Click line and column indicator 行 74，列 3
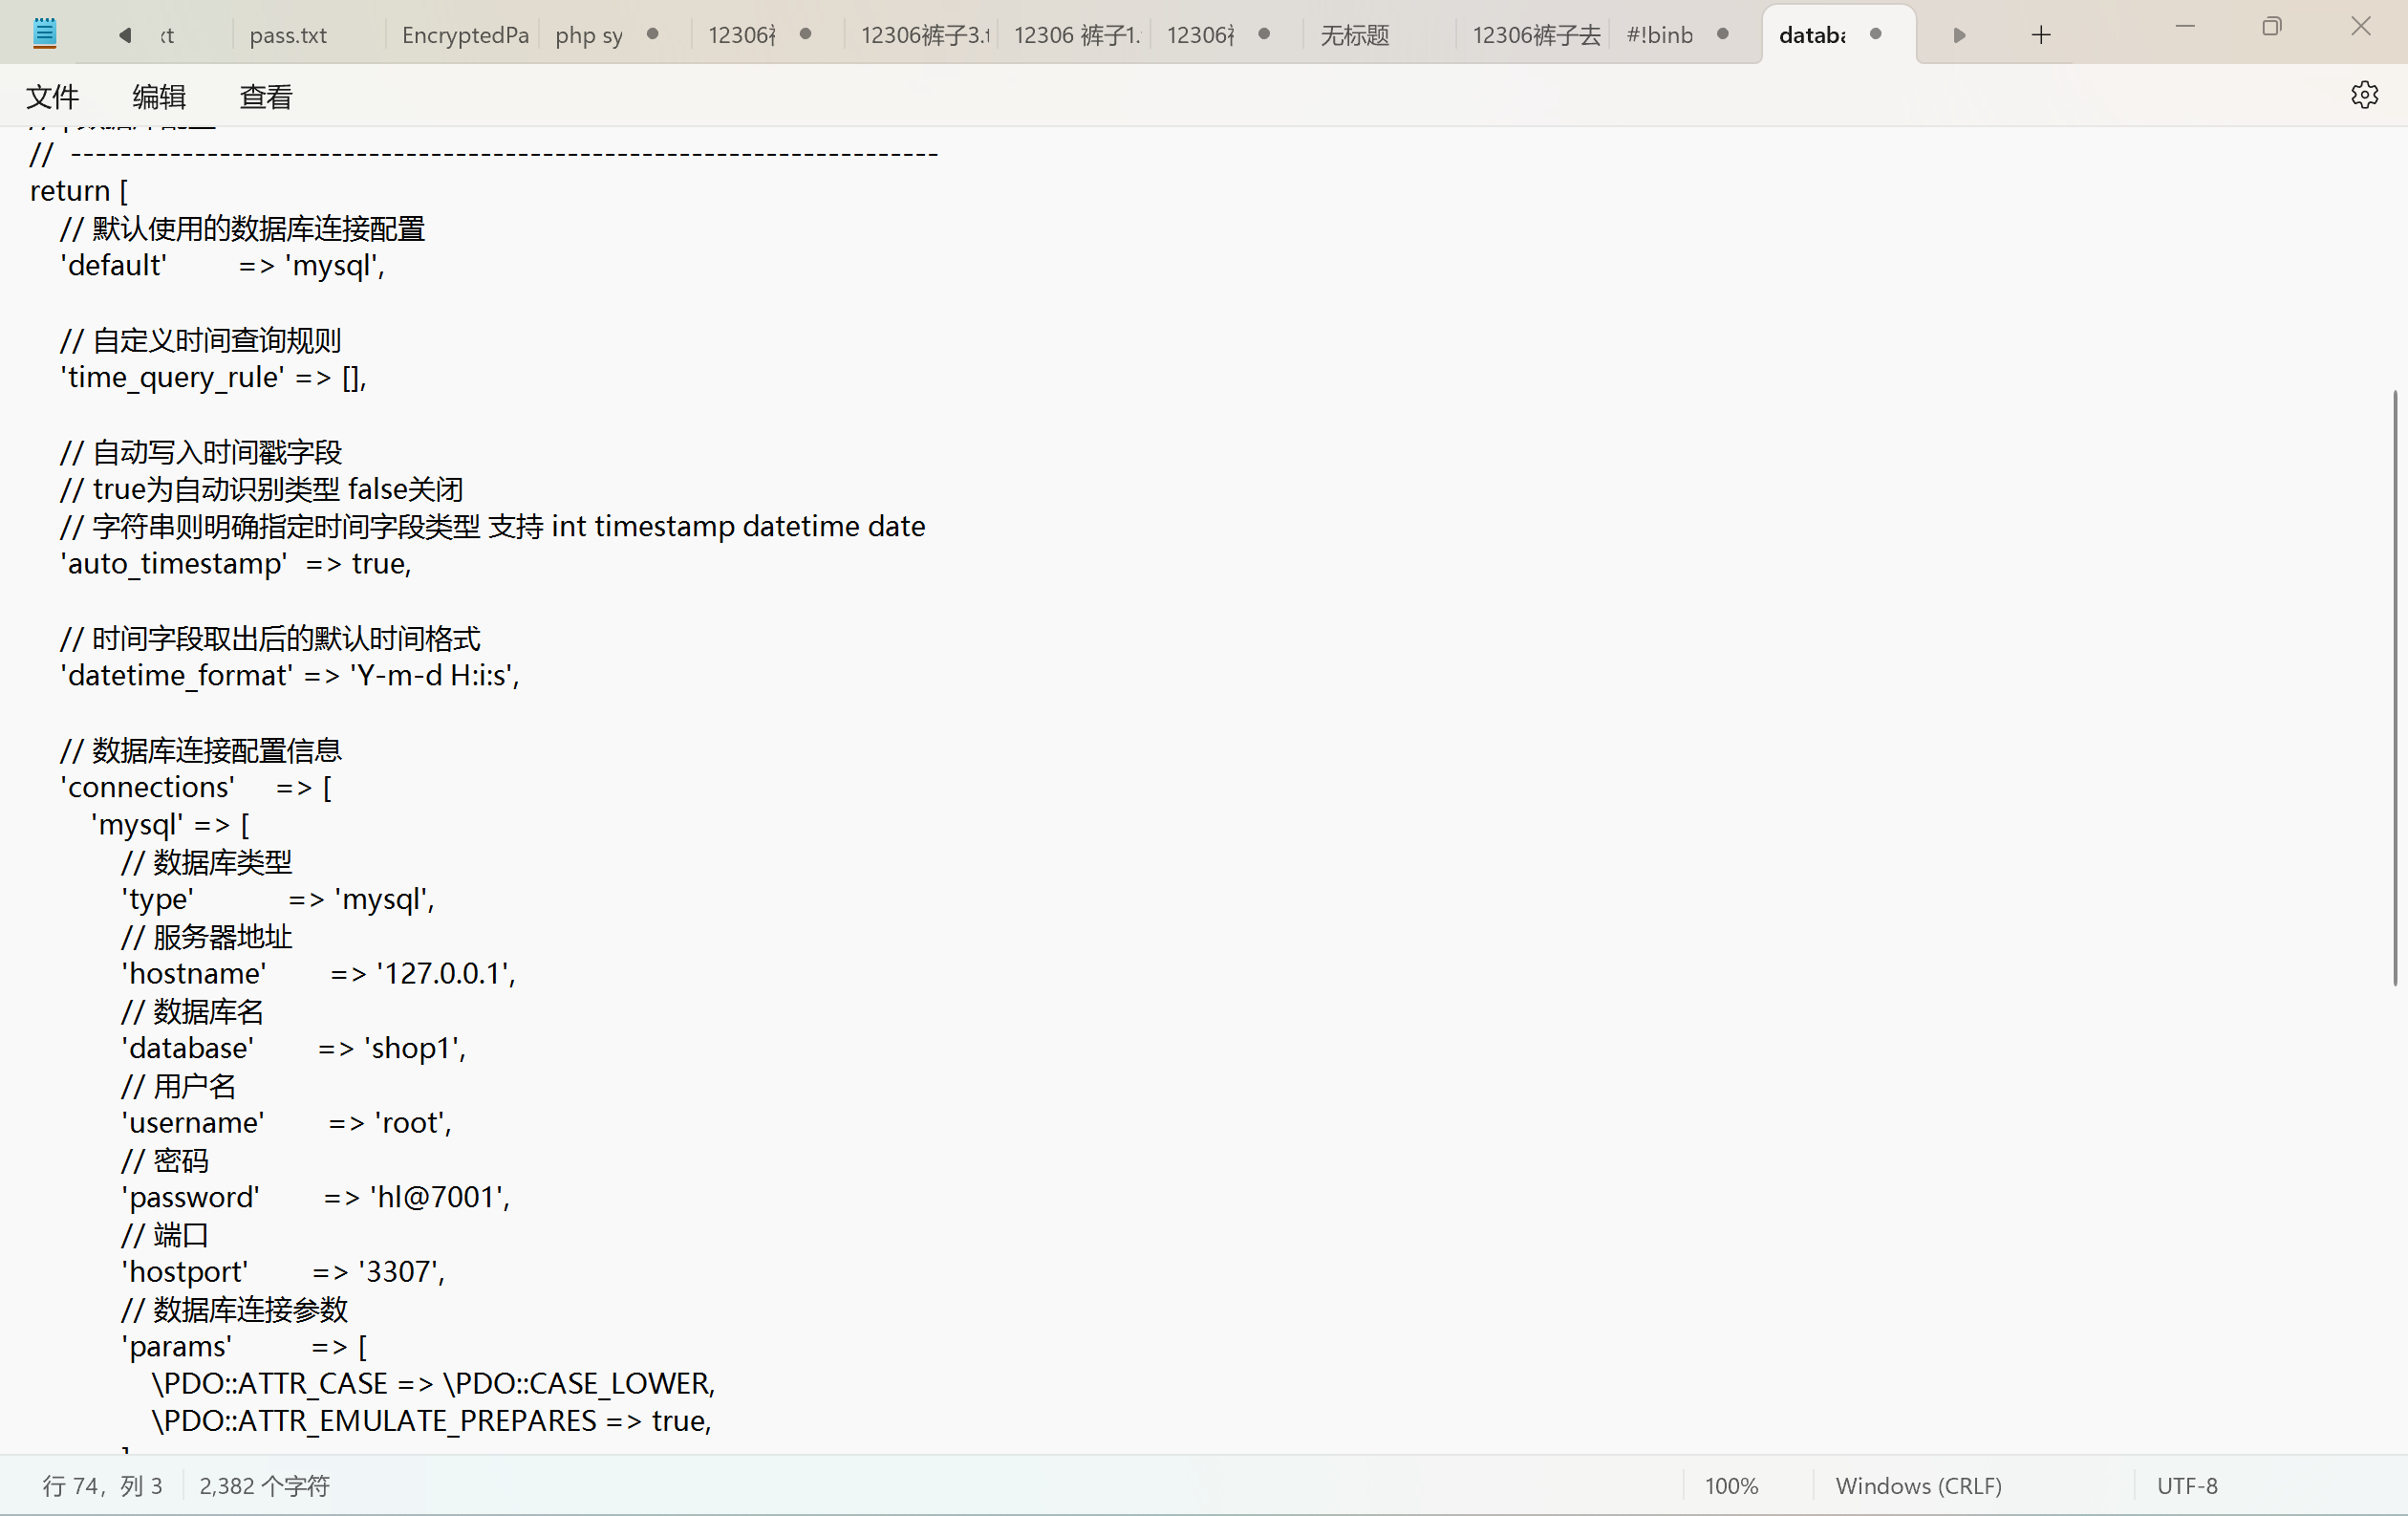The image size is (2408, 1516). pos(102,1486)
